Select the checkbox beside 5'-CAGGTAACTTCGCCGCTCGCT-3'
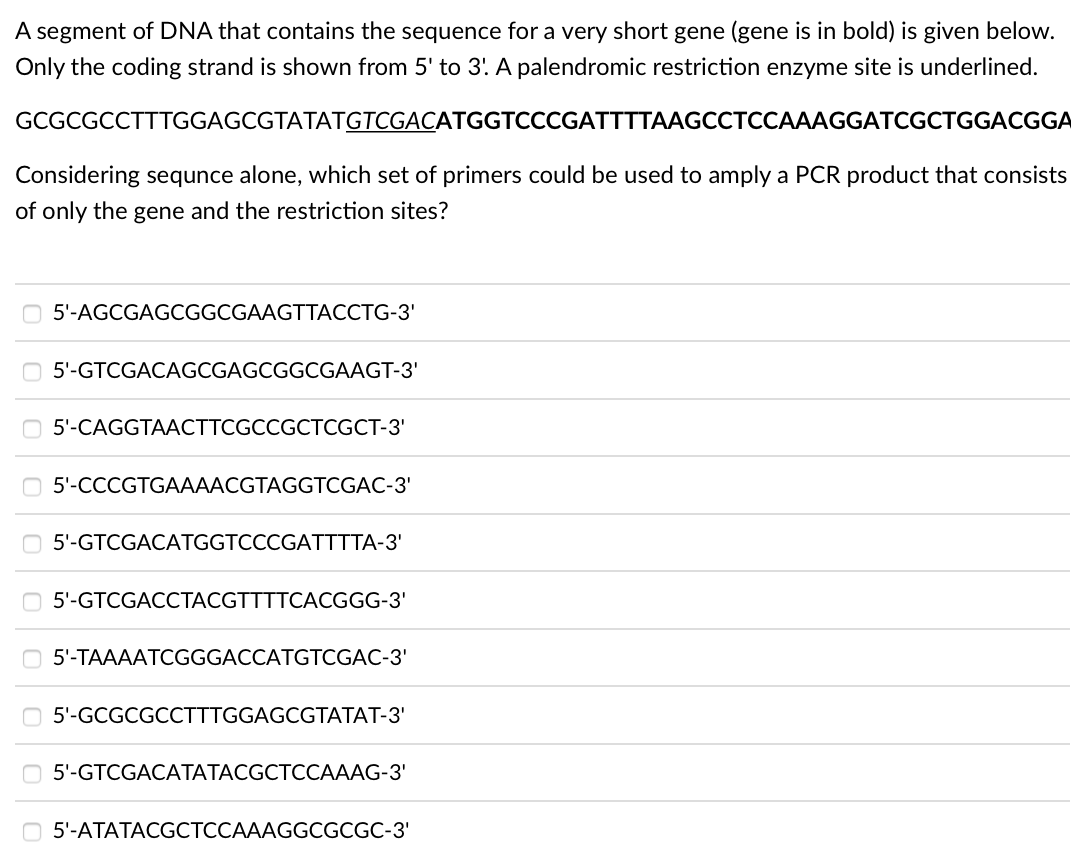 pyautogui.click(x=33, y=429)
